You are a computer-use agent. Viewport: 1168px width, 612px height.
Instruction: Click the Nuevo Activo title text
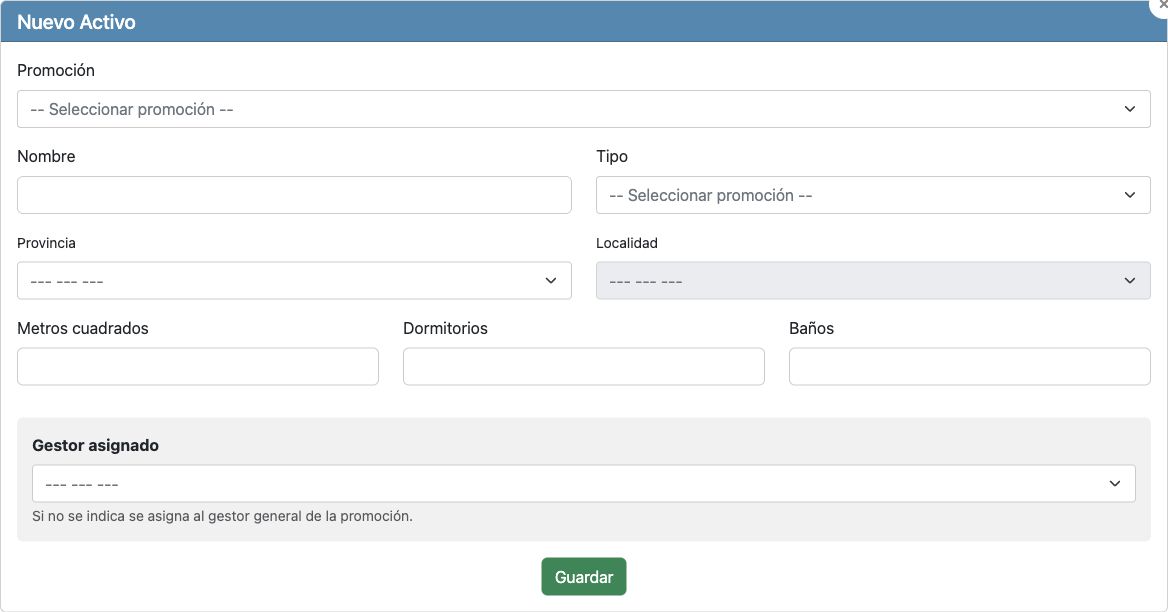[76, 22]
